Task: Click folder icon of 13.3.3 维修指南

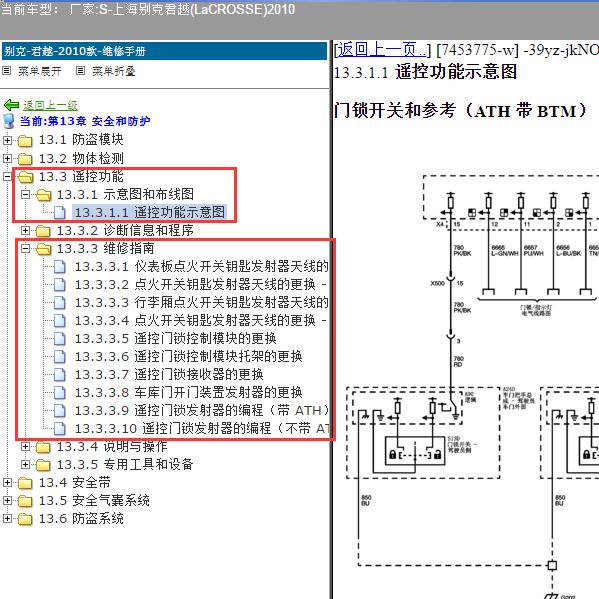Action: point(43,249)
